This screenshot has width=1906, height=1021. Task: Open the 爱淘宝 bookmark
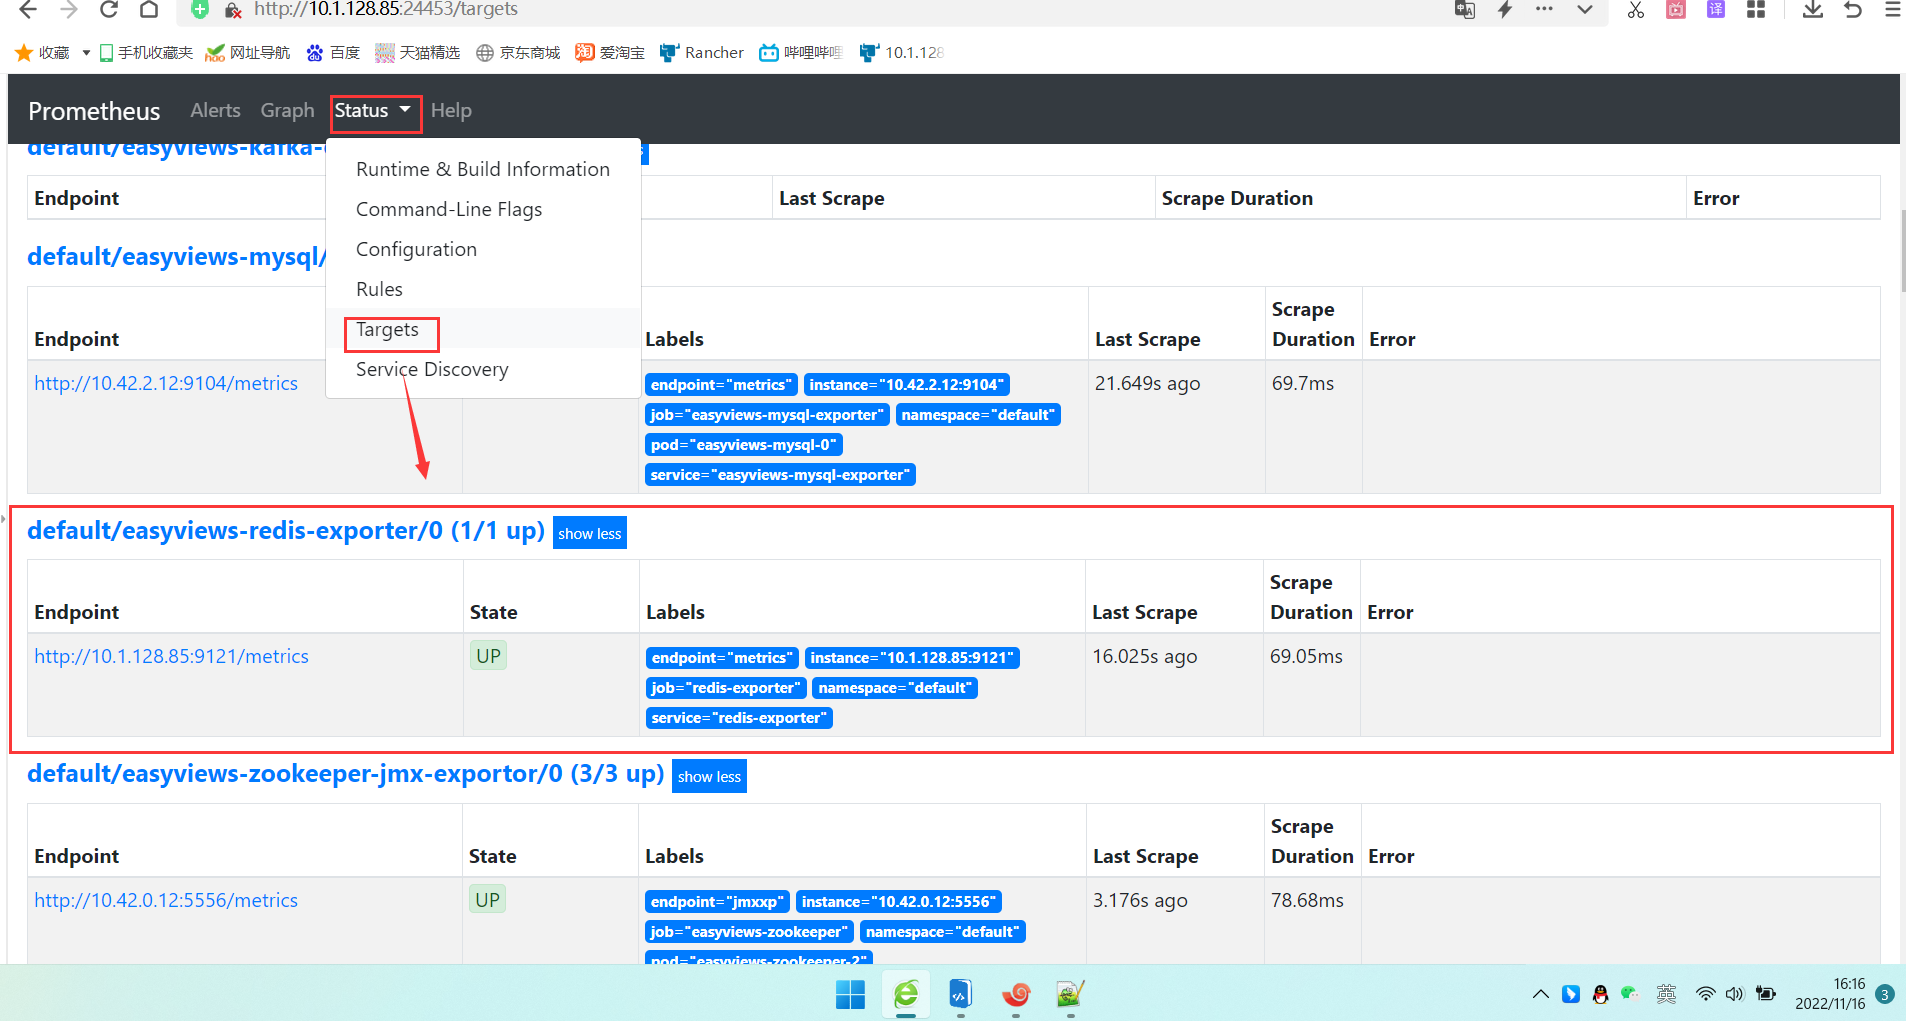(x=610, y=53)
